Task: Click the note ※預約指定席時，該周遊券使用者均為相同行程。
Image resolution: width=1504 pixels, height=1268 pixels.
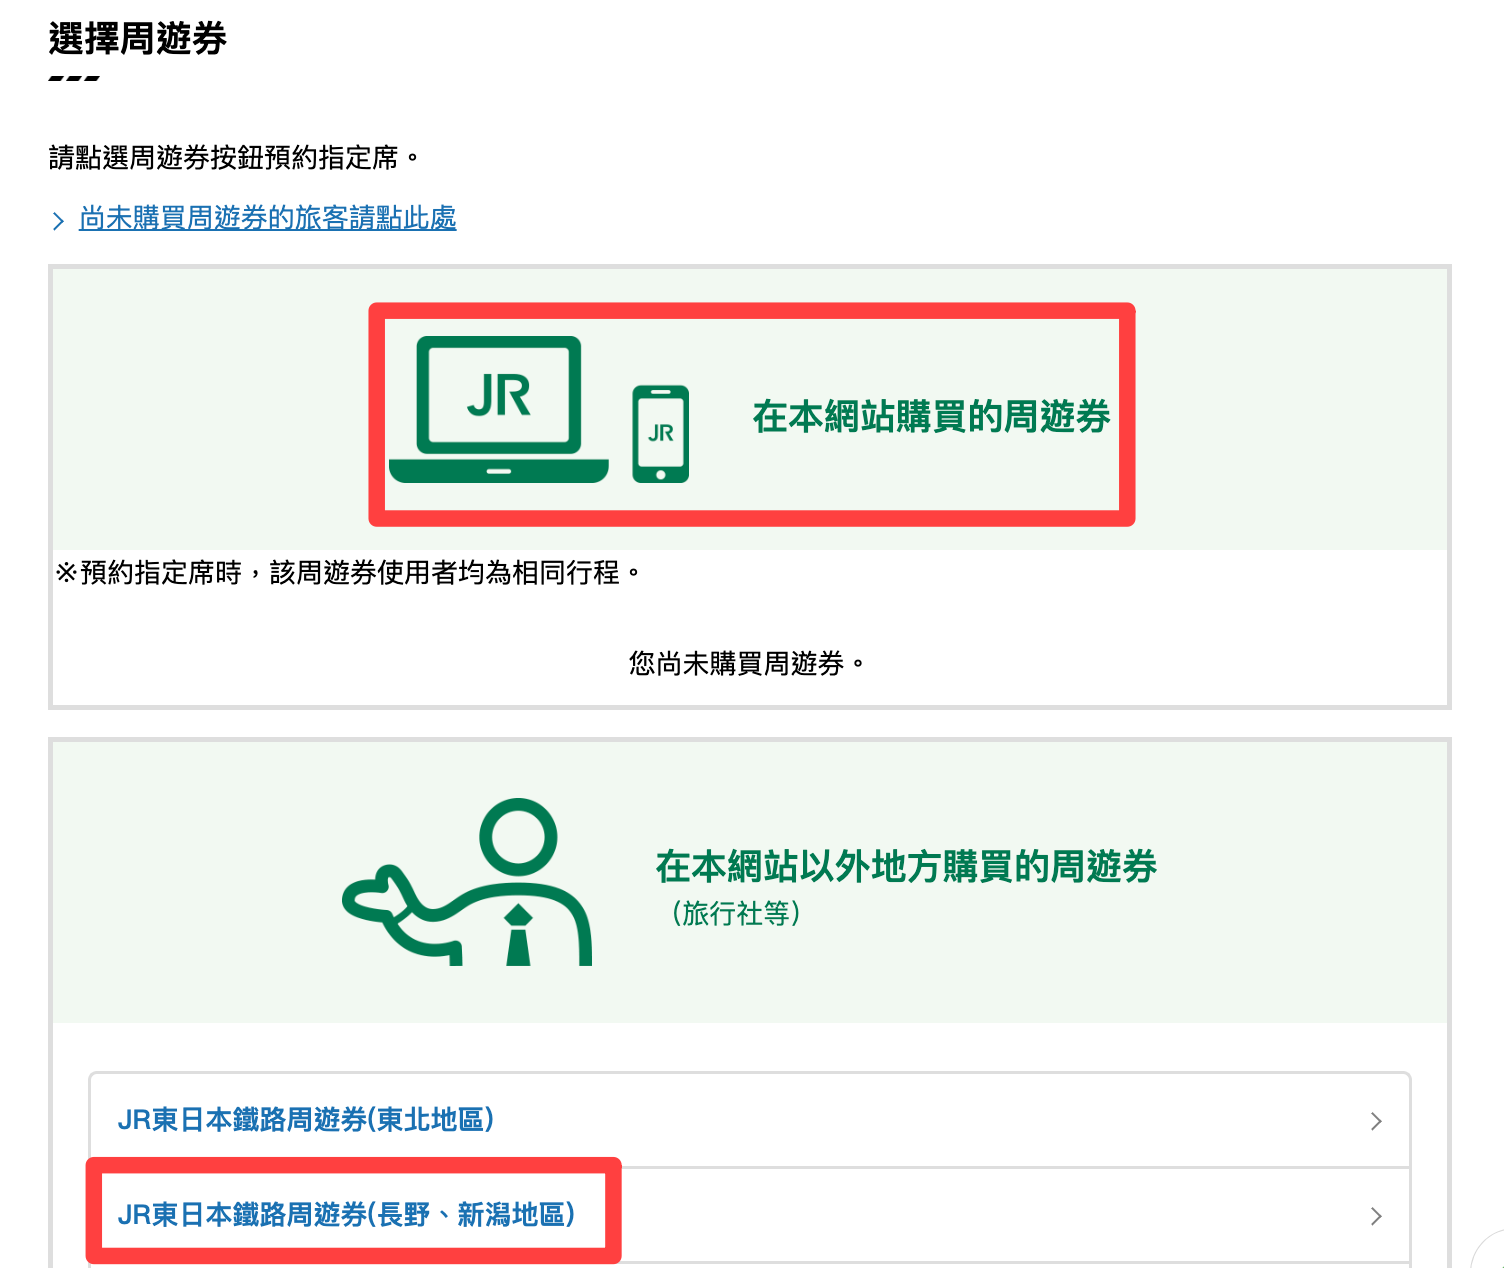Action: pyautogui.click(x=348, y=573)
